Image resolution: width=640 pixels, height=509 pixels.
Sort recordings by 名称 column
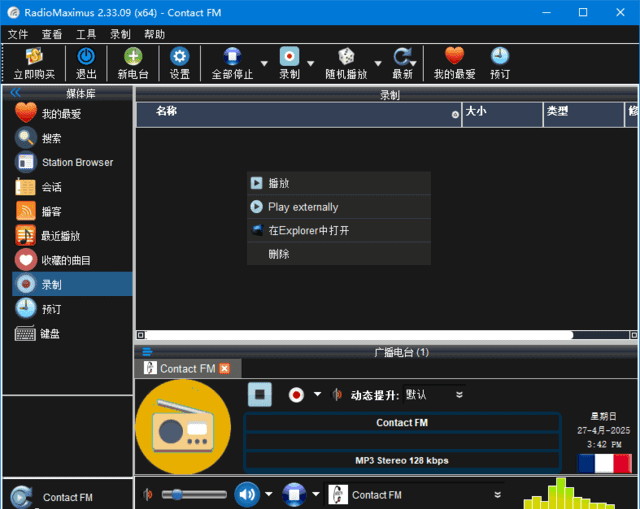point(298,114)
